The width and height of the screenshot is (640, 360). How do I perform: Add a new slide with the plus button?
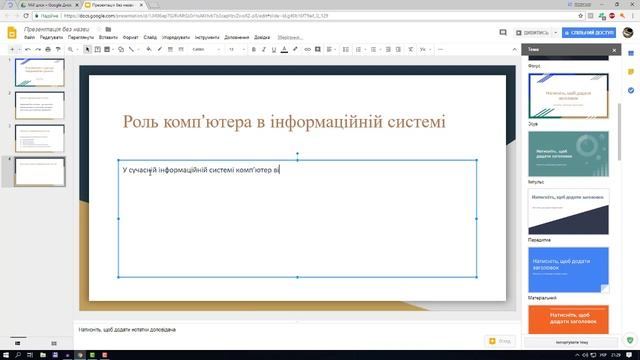tap(12, 49)
